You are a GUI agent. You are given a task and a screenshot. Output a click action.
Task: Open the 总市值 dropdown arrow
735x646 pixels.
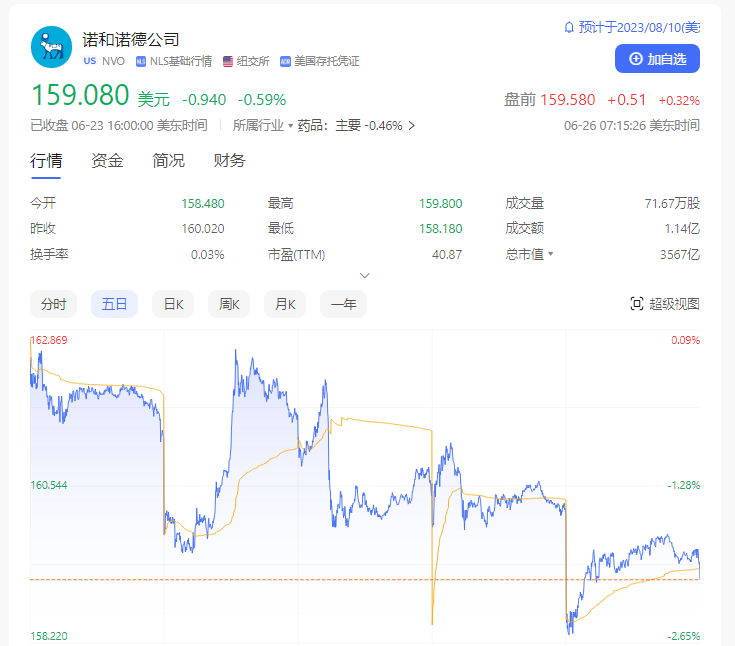tap(551, 254)
